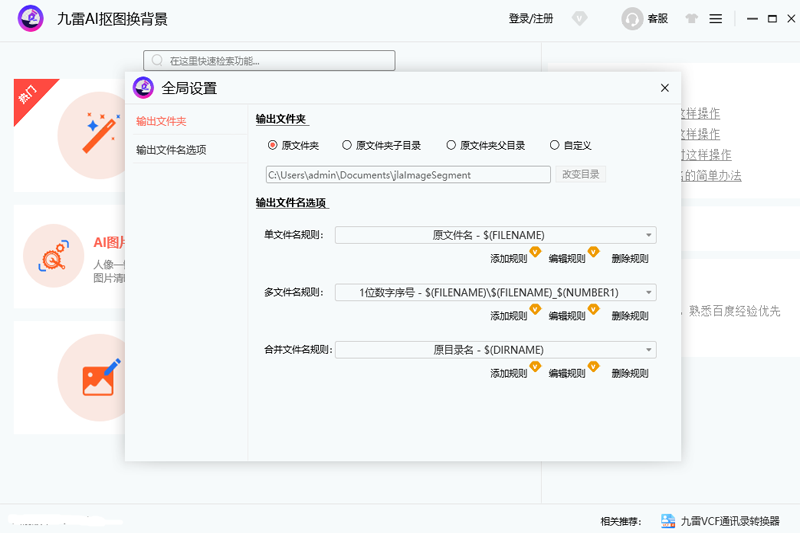Click the search magnifier icon
The width and height of the screenshot is (800, 533).
pyautogui.click(x=157, y=61)
